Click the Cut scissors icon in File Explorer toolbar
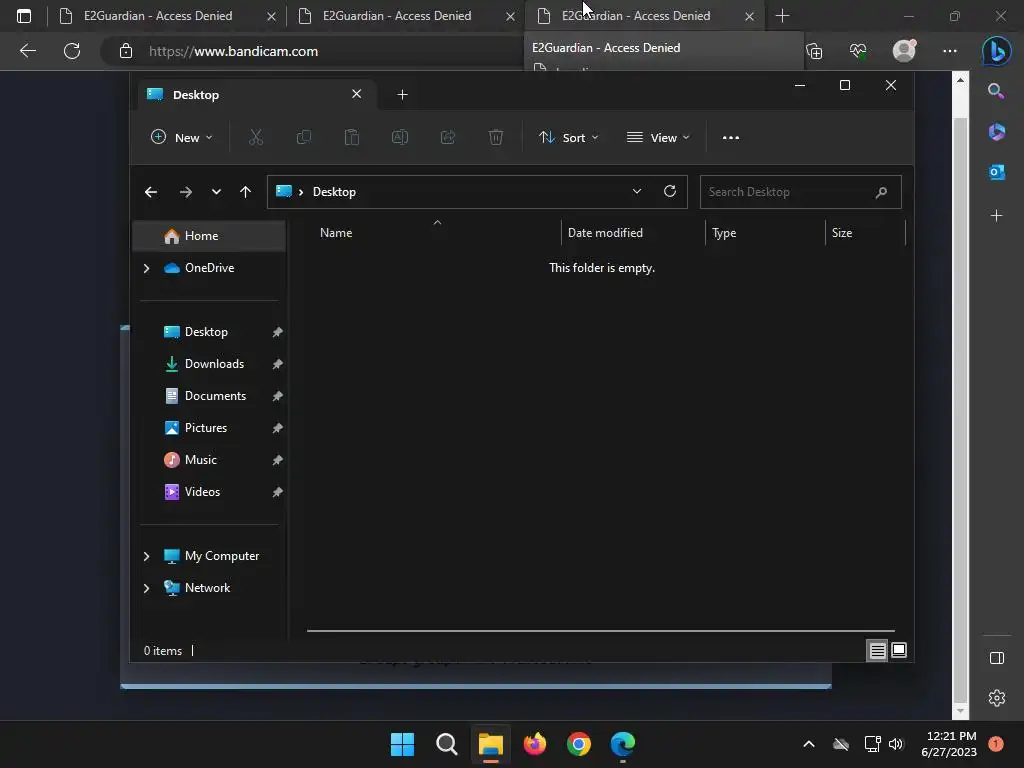 [256, 137]
